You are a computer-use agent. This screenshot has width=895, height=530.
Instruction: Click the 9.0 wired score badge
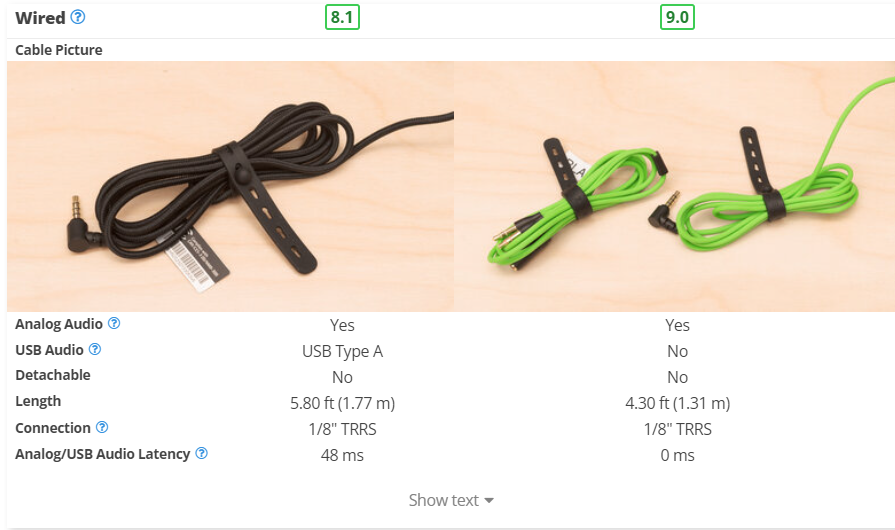[x=677, y=17]
